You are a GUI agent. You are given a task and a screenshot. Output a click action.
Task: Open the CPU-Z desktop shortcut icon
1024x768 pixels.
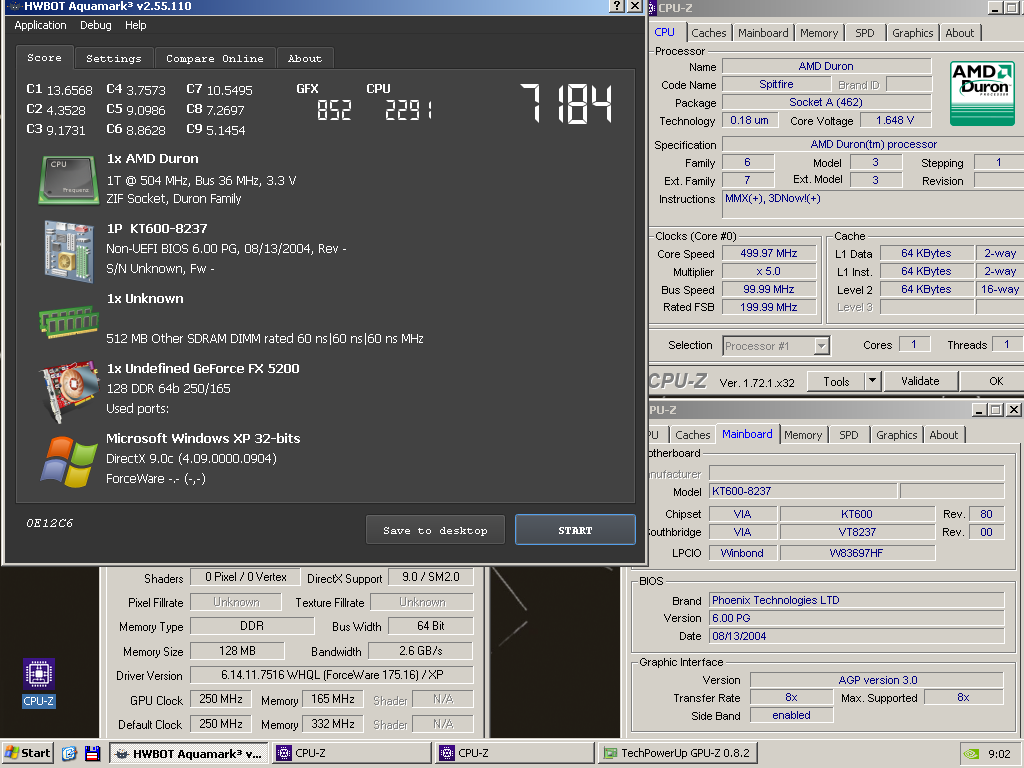[x=39, y=682]
